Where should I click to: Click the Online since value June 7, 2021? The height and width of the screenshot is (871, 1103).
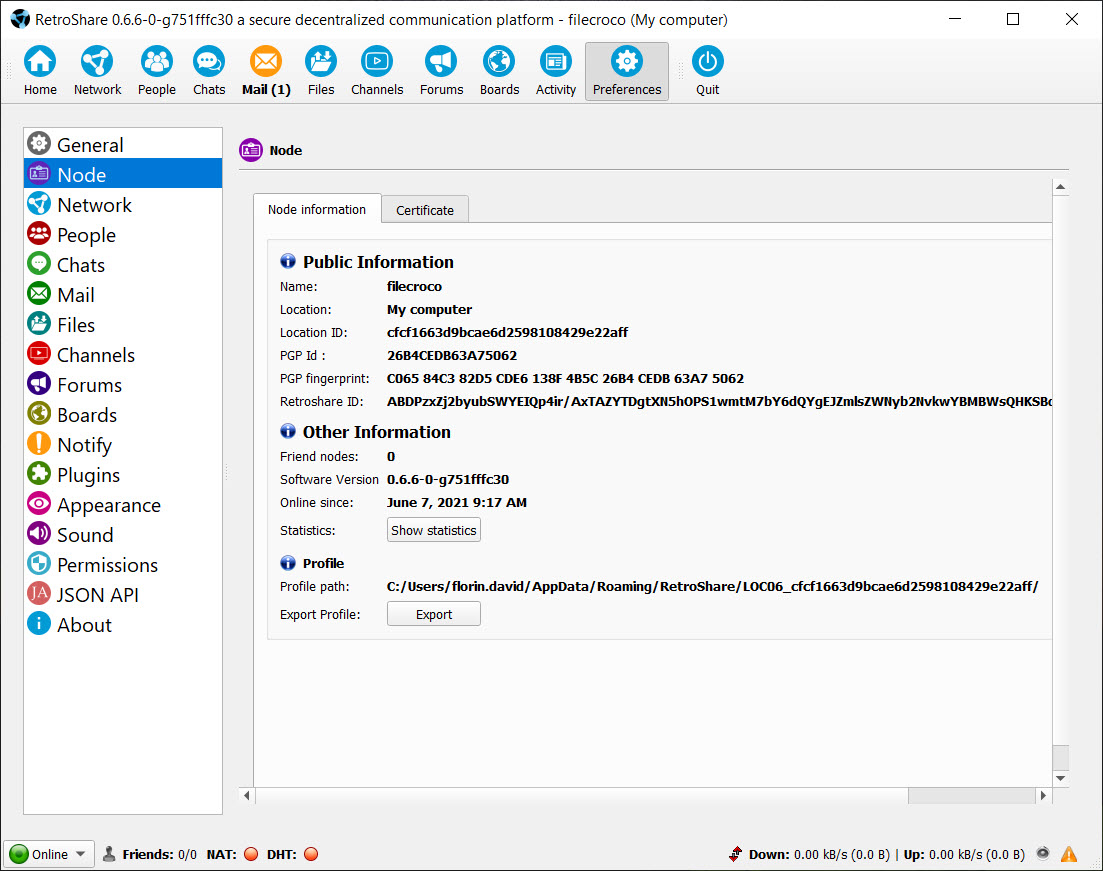(x=457, y=502)
